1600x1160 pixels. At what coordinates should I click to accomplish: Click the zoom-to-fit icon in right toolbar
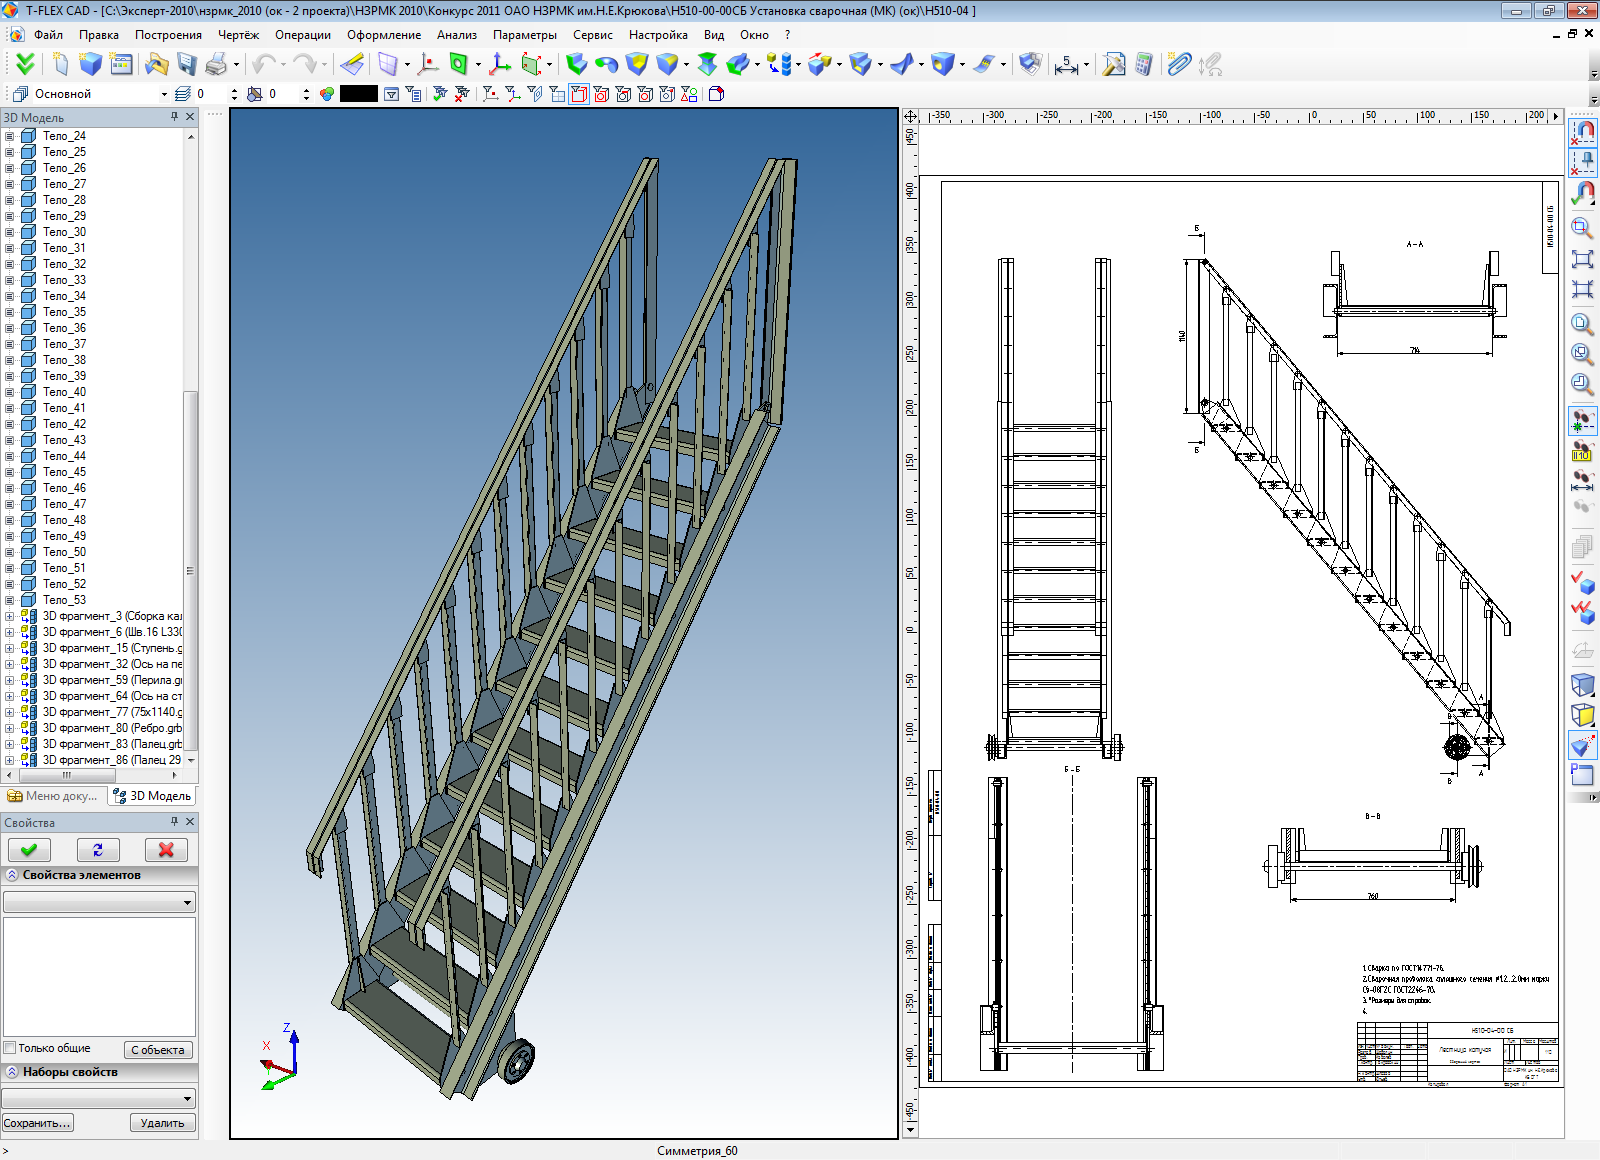click(x=1582, y=259)
